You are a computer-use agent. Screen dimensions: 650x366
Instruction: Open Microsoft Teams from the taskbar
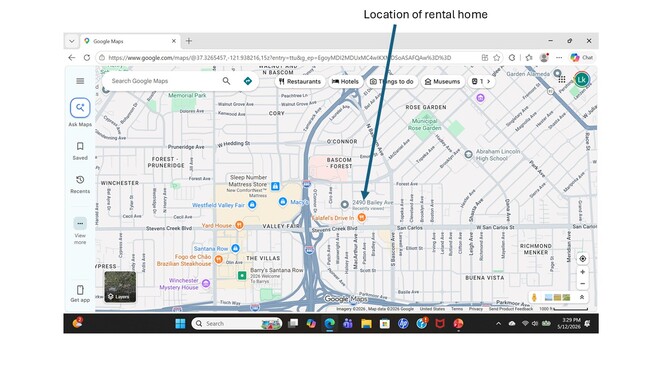pyautogui.click(x=347, y=323)
